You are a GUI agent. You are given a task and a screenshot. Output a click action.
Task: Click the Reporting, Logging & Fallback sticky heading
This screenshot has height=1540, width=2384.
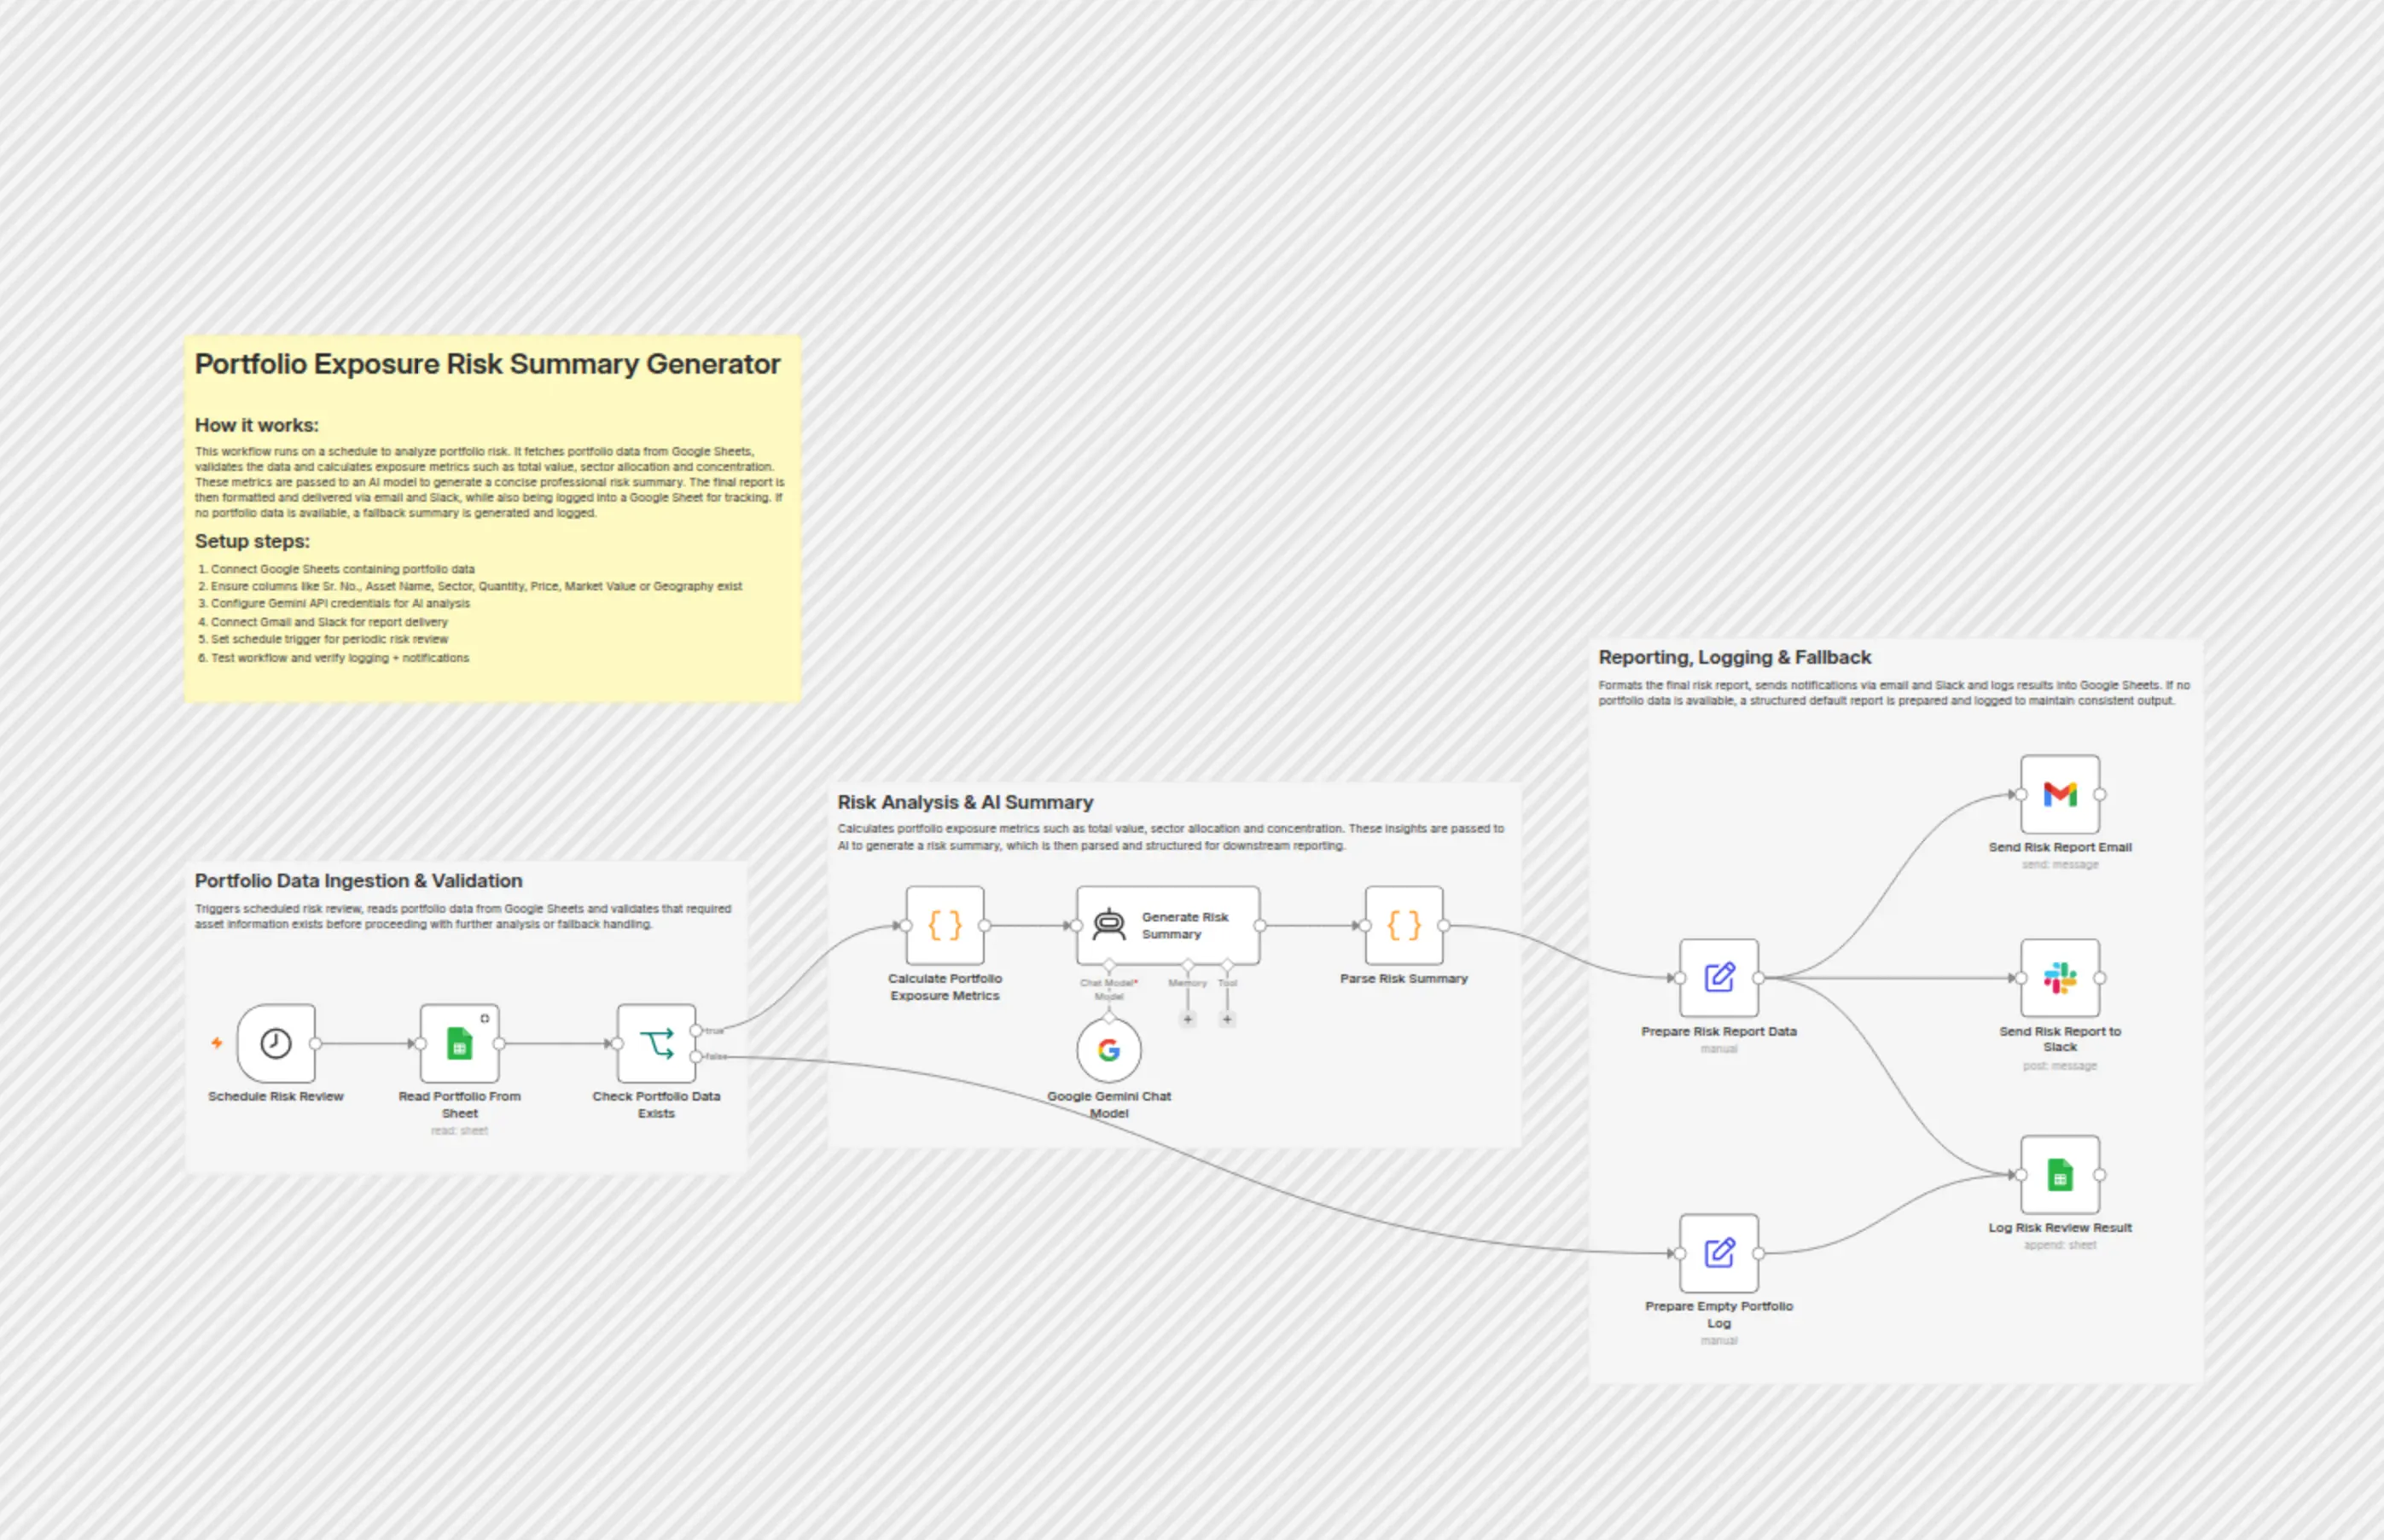click(1734, 657)
